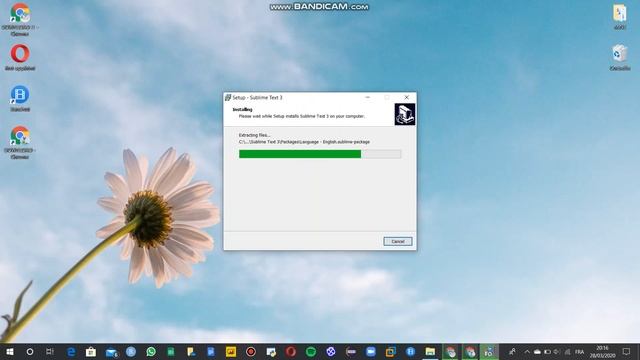Image resolution: width=640 pixels, height=360 pixels.
Task: Launch Microsoft Edge from the taskbar
Action: 71,351
